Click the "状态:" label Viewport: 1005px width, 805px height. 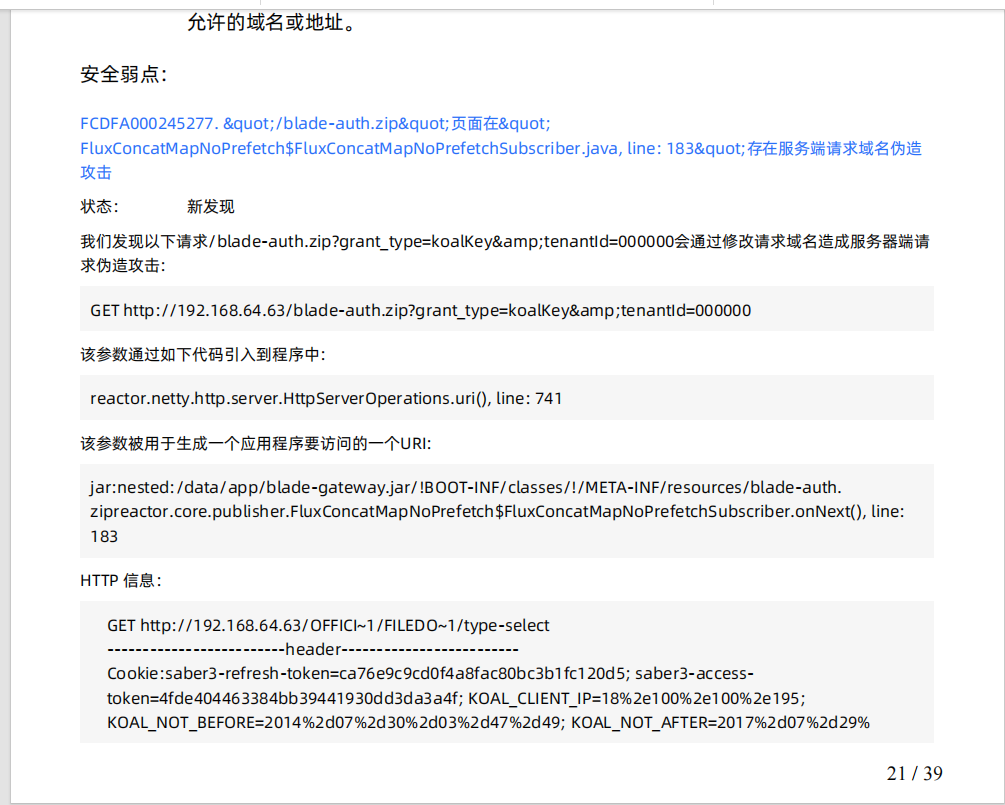[100, 207]
